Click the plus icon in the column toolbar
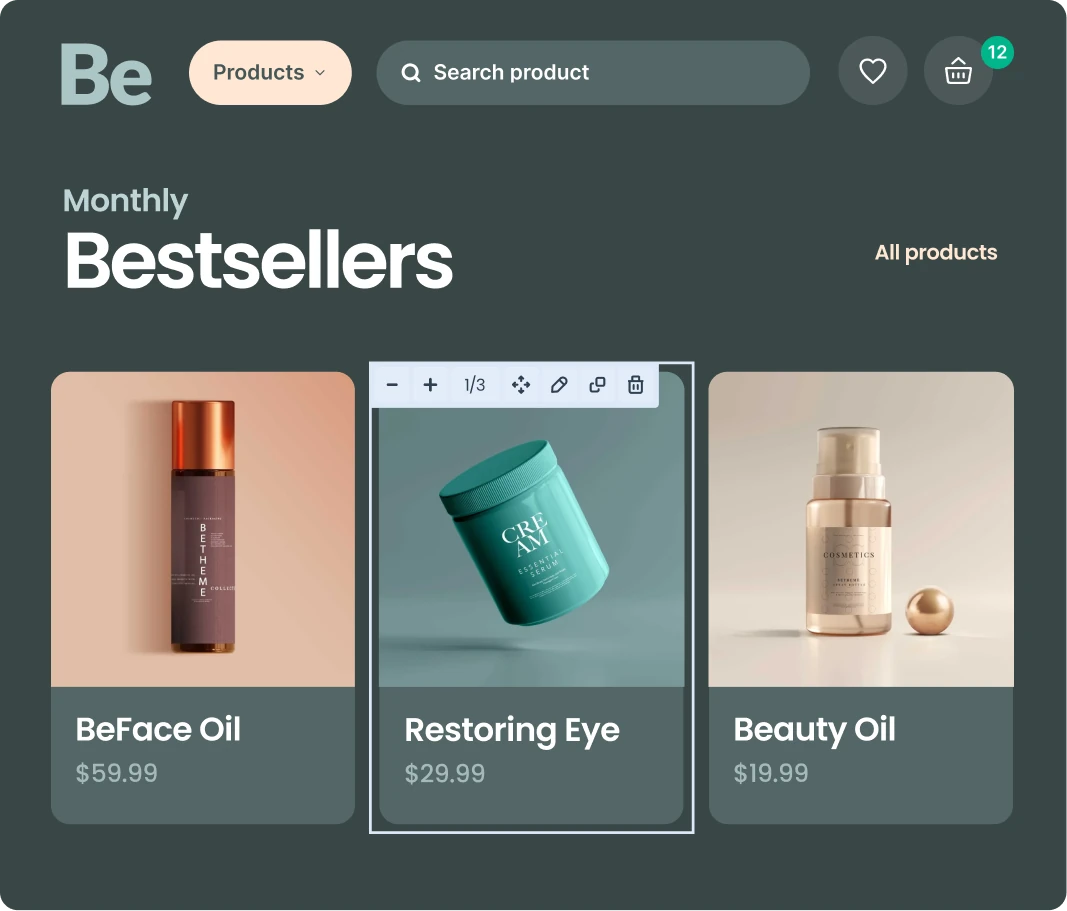Screen dimensions: 1067x911 [x=430, y=385]
